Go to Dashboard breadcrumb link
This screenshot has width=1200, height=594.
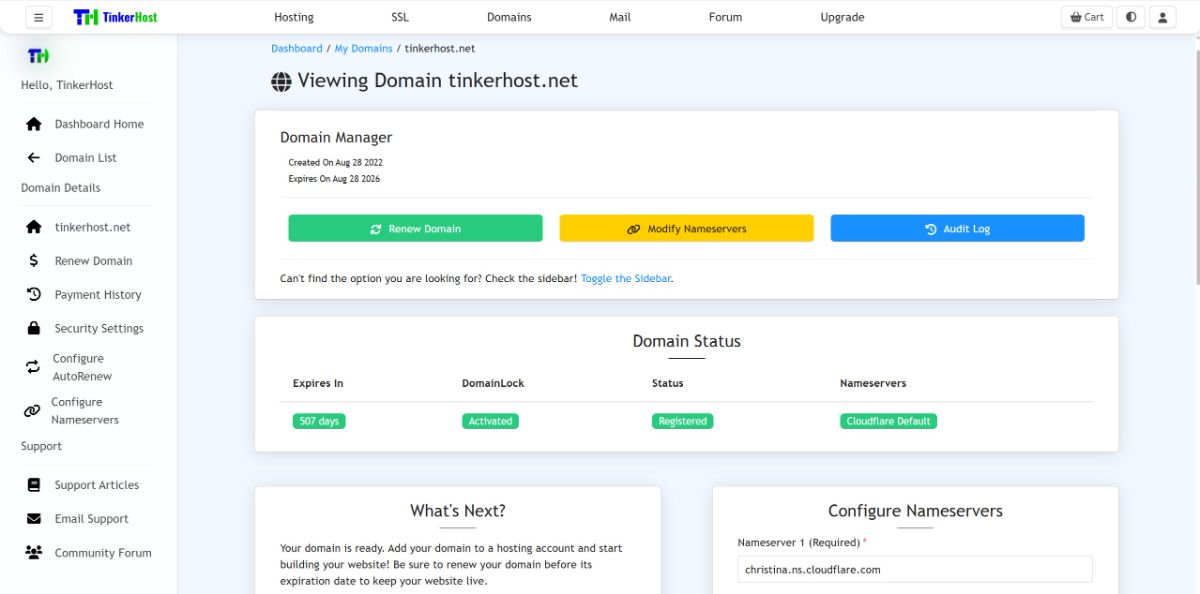(297, 48)
